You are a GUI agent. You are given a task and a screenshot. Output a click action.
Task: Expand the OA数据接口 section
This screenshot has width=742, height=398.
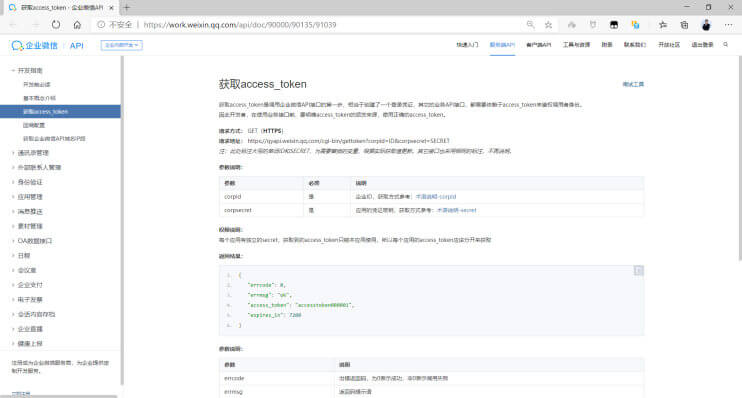click(x=13, y=241)
